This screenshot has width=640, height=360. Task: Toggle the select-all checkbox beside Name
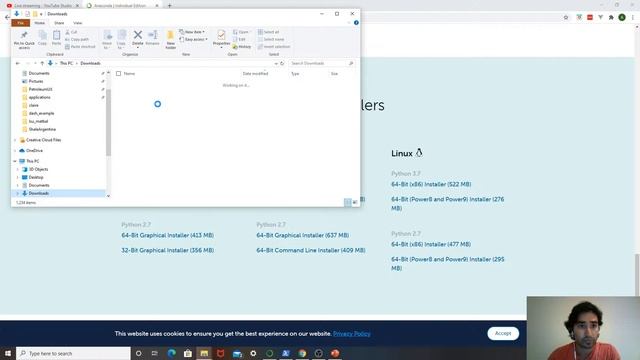118,73
